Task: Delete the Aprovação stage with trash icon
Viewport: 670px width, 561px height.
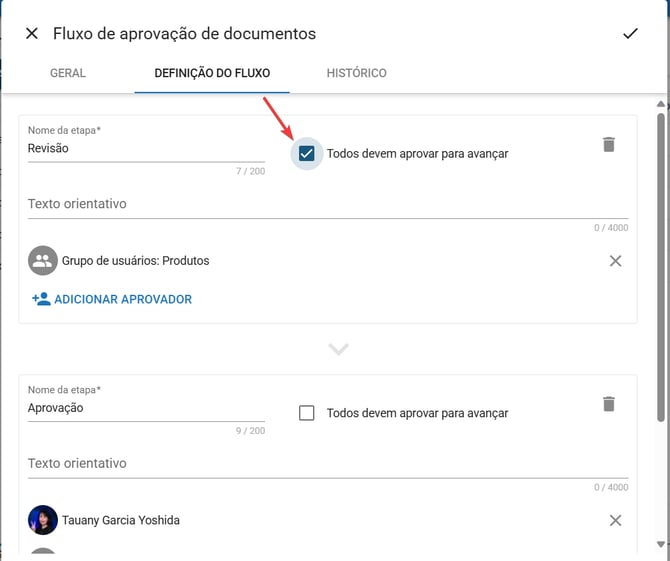Action: pos(608,404)
